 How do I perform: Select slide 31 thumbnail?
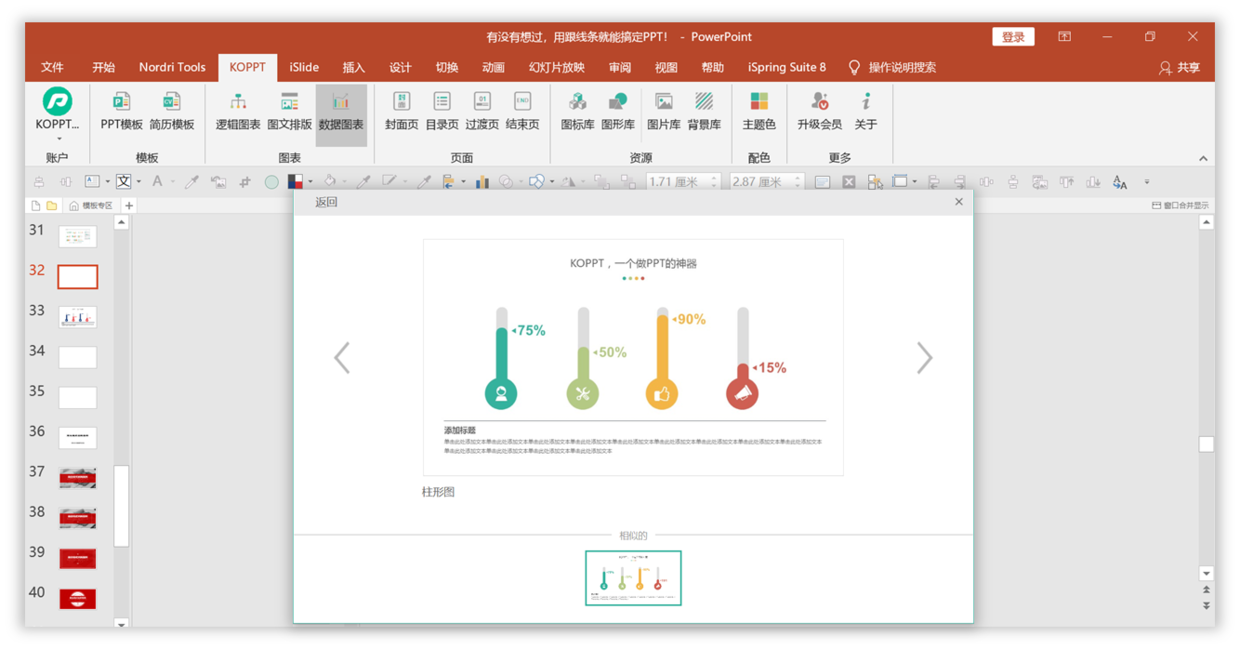coord(77,236)
